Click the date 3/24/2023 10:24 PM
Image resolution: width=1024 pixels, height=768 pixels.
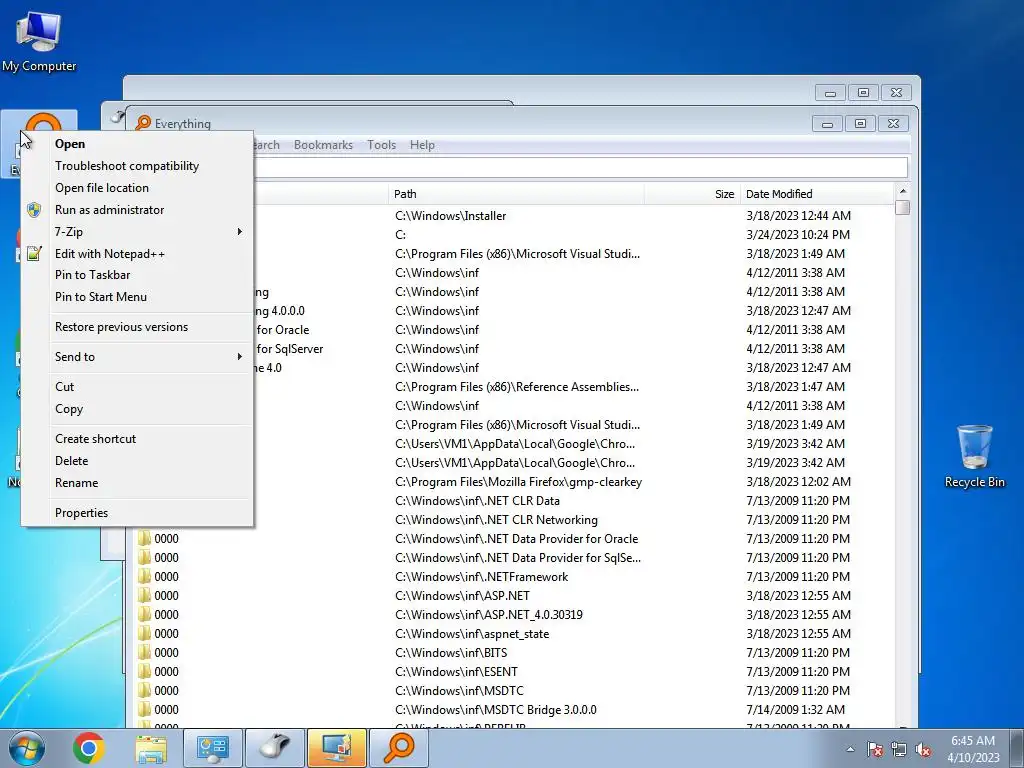[797, 234]
